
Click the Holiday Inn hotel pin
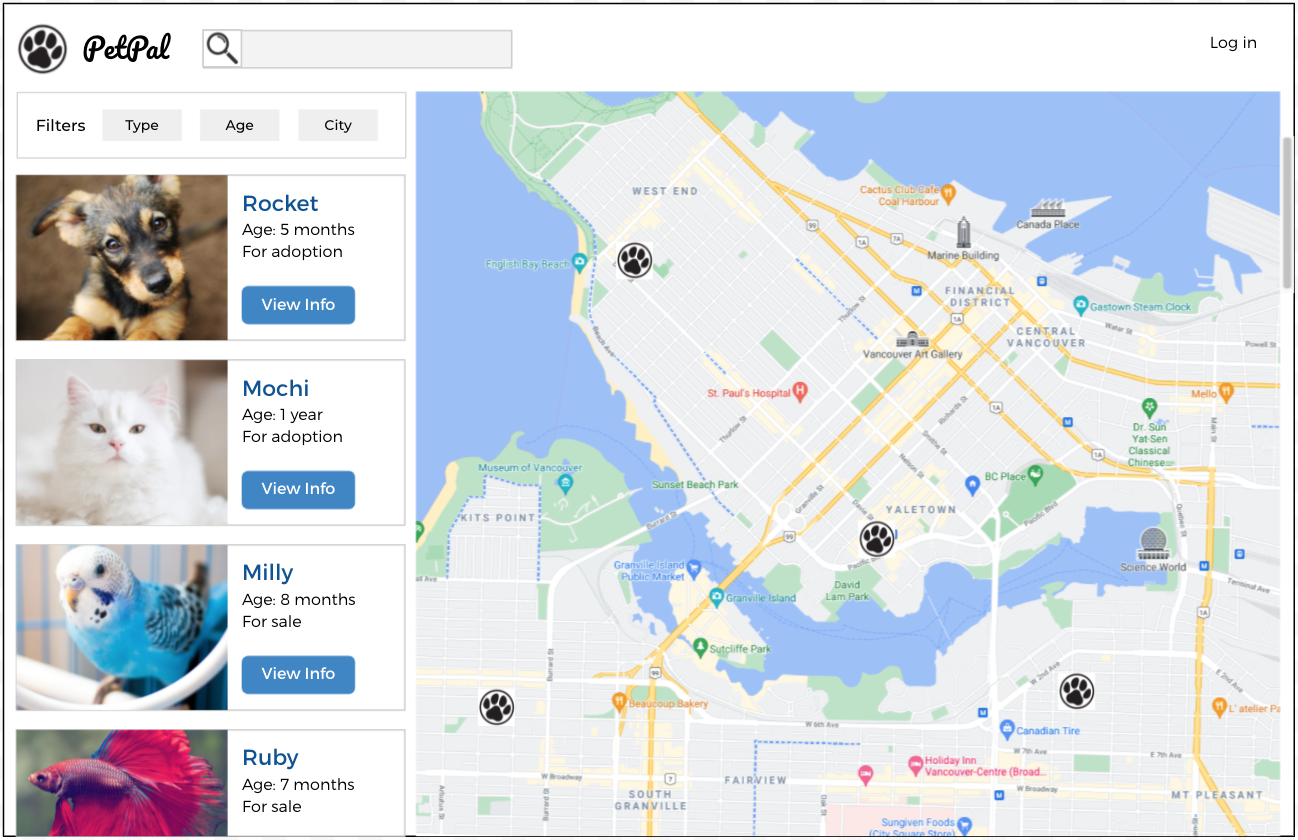[915, 765]
